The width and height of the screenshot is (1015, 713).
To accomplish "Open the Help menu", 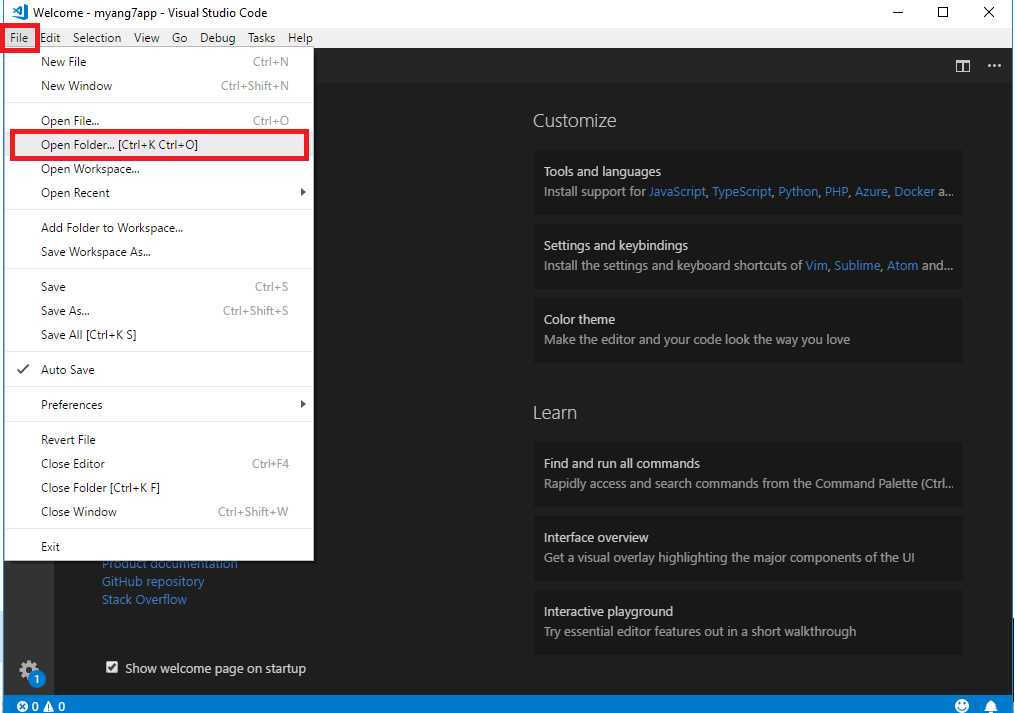I will pos(300,38).
